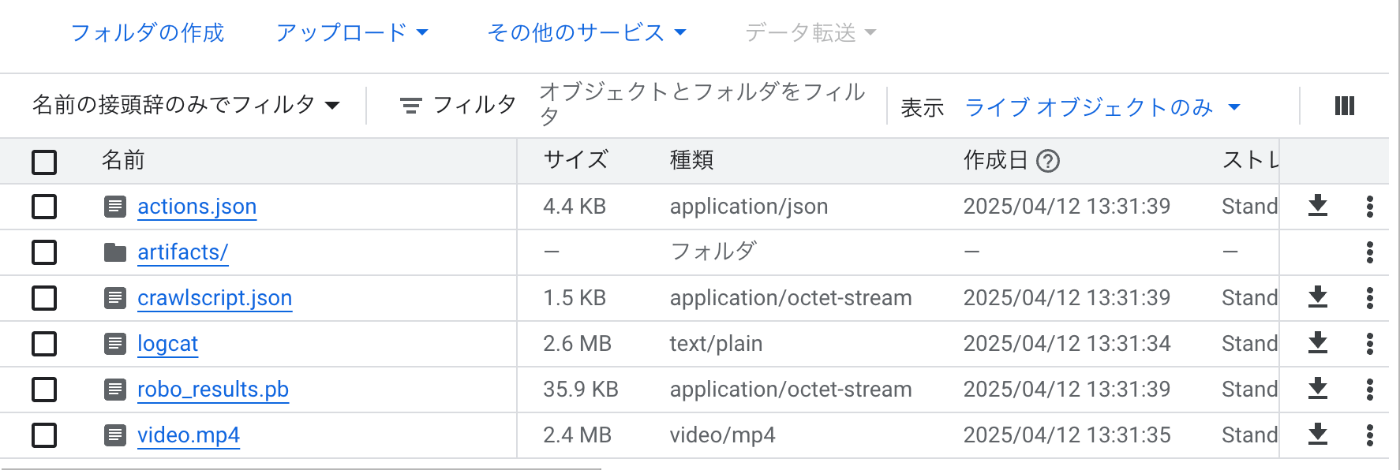Open the その他のサービス dropdown
This screenshot has width=1400, height=470.
pos(587,33)
